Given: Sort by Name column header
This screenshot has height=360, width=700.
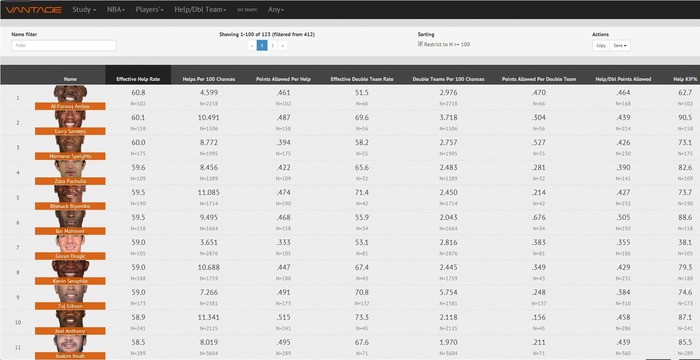Looking at the screenshot, I should (x=70, y=79).
